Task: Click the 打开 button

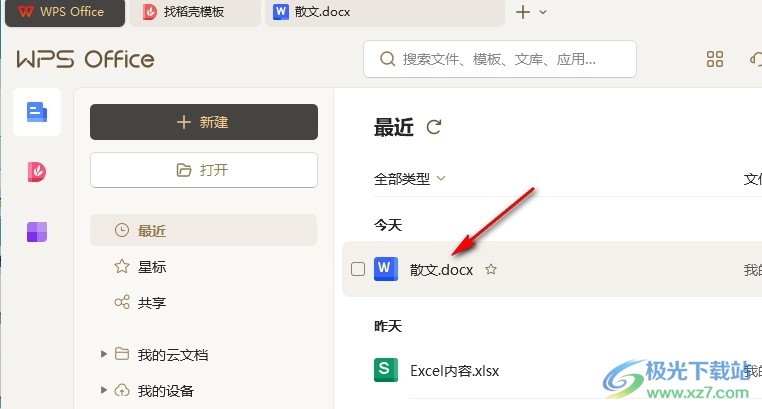Action: coord(204,170)
